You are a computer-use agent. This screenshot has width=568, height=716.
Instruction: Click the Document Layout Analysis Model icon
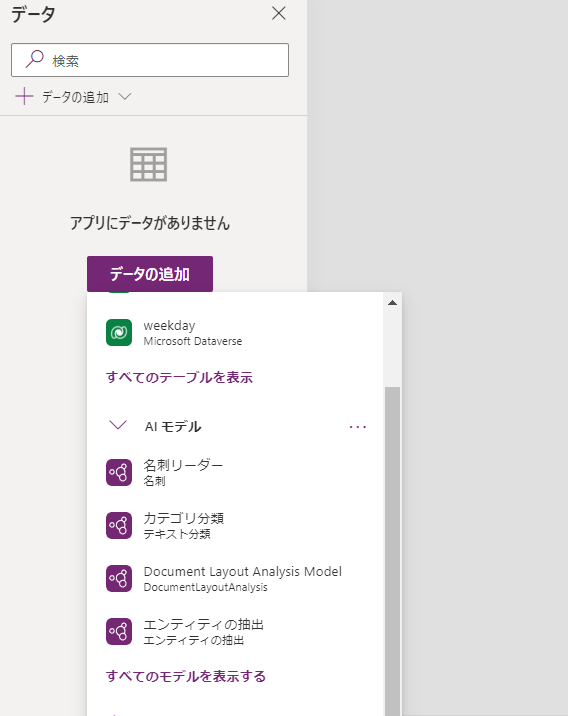pos(119,578)
